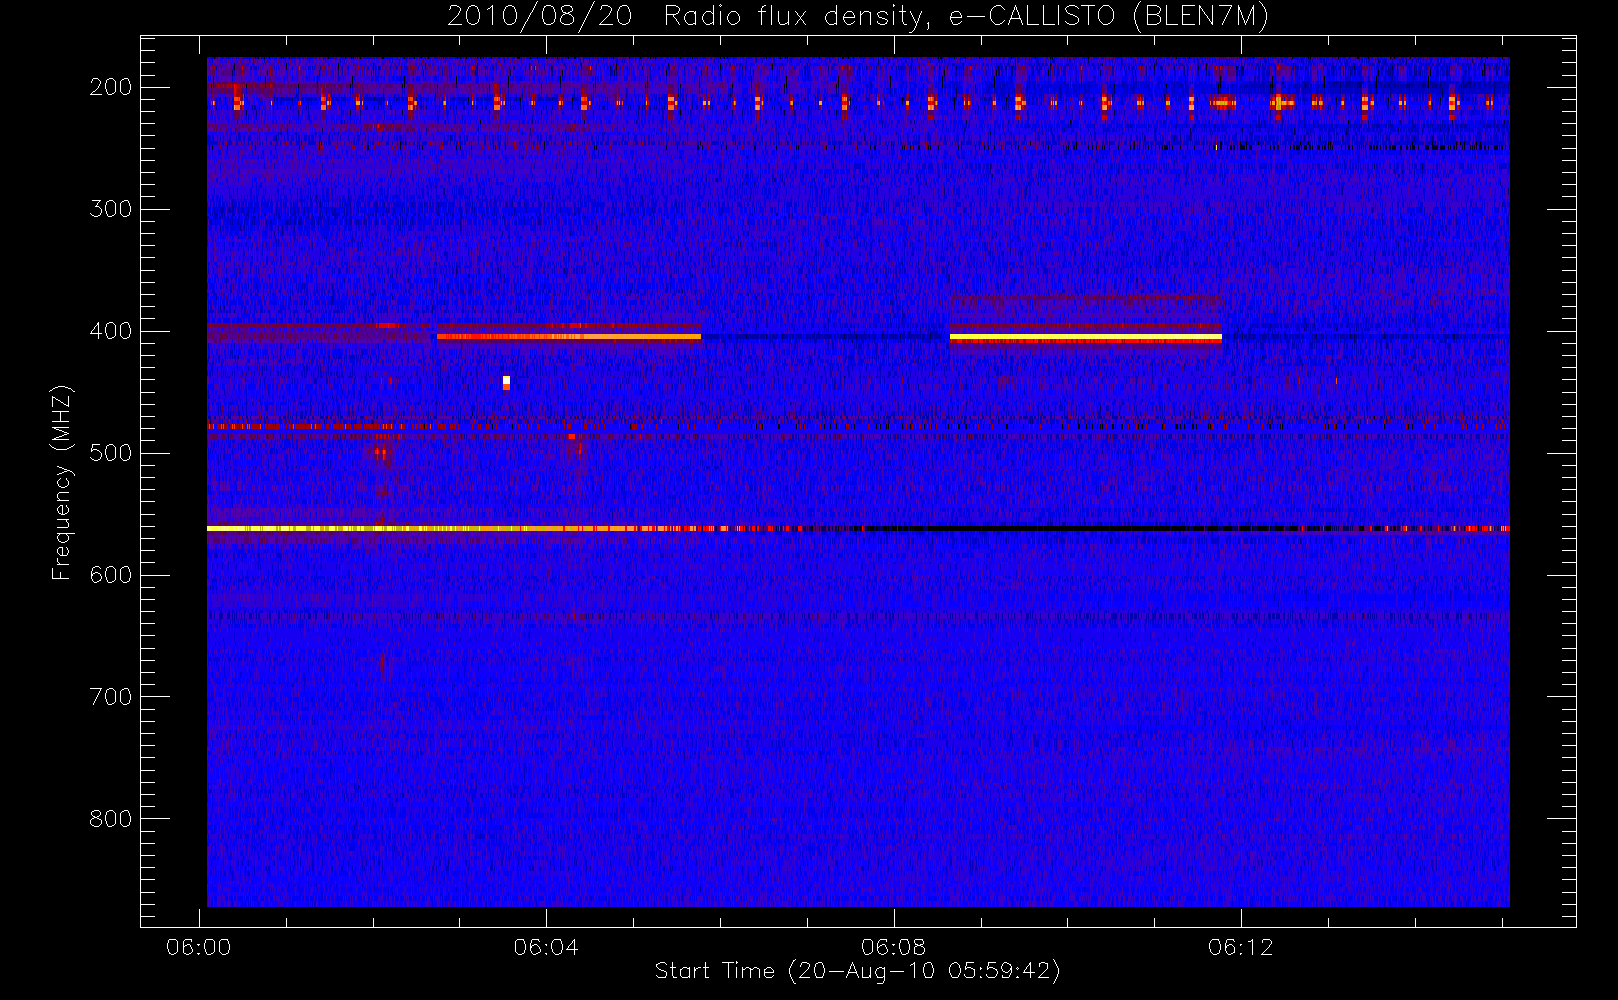The width and height of the screenshot is (1618, 1000).
Task: Select the 500 frequency axis label
Action: point(111,453)
